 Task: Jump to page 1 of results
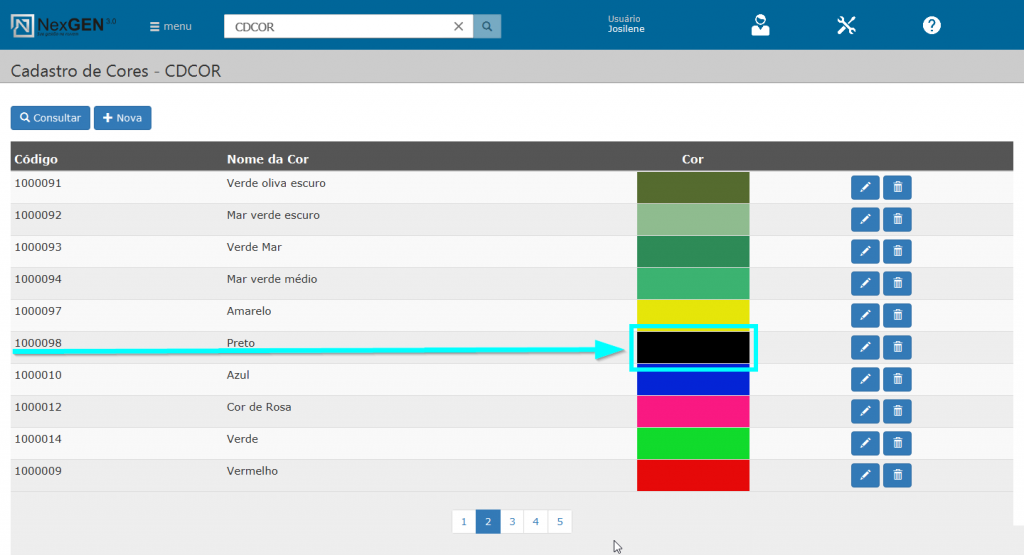pyautogui.click(x=463, y=522)
